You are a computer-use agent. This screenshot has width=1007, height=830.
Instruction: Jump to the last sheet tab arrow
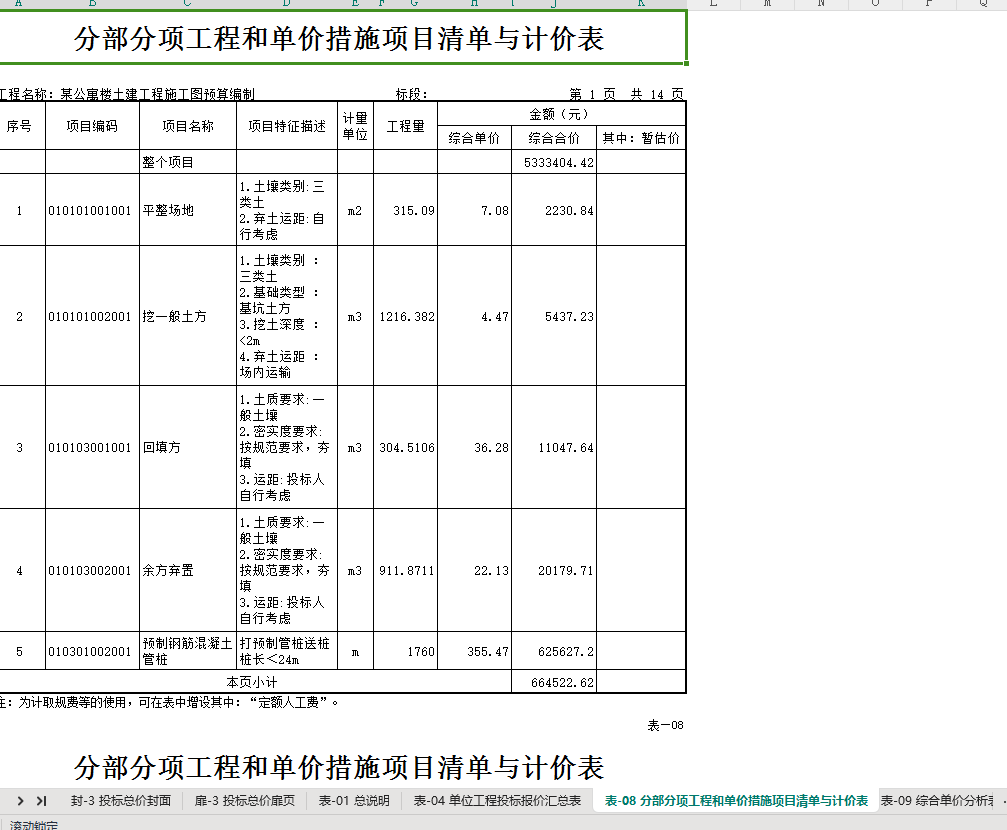(42, 800)
